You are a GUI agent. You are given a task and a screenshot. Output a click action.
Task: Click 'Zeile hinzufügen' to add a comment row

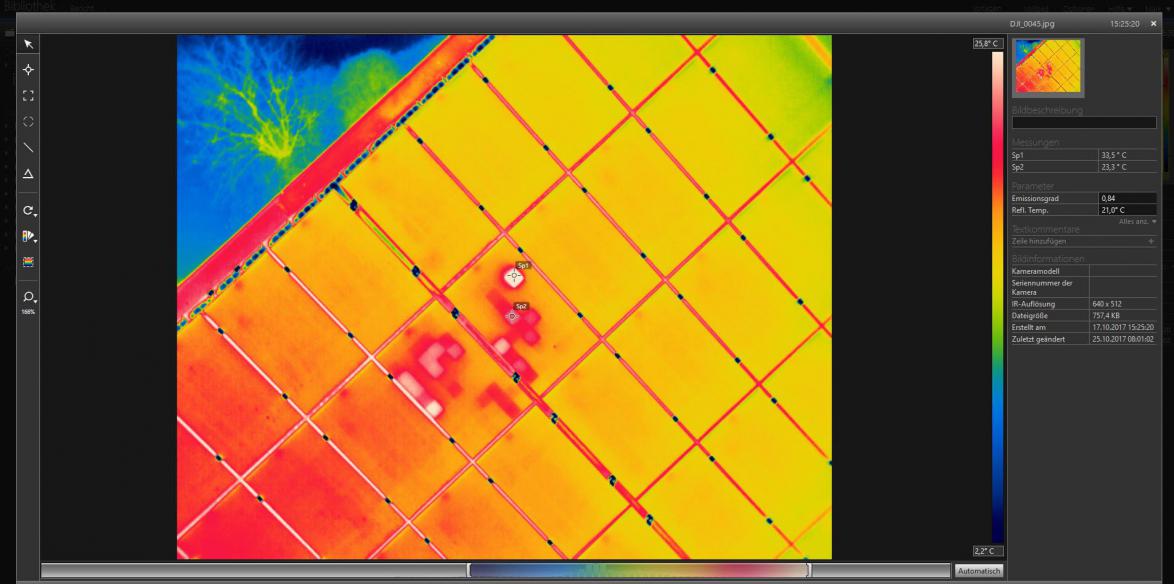coord(1045,240)
